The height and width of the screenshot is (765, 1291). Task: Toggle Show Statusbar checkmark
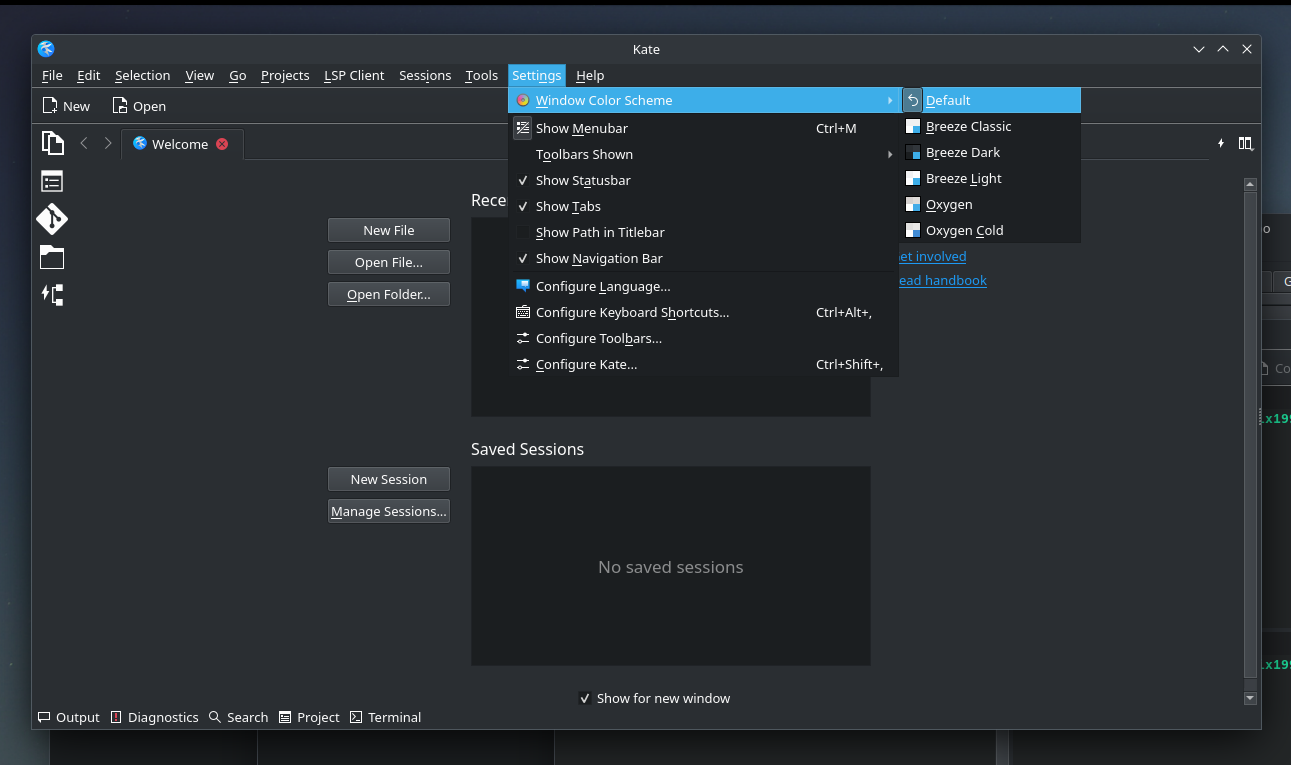[x=704, y=180]
